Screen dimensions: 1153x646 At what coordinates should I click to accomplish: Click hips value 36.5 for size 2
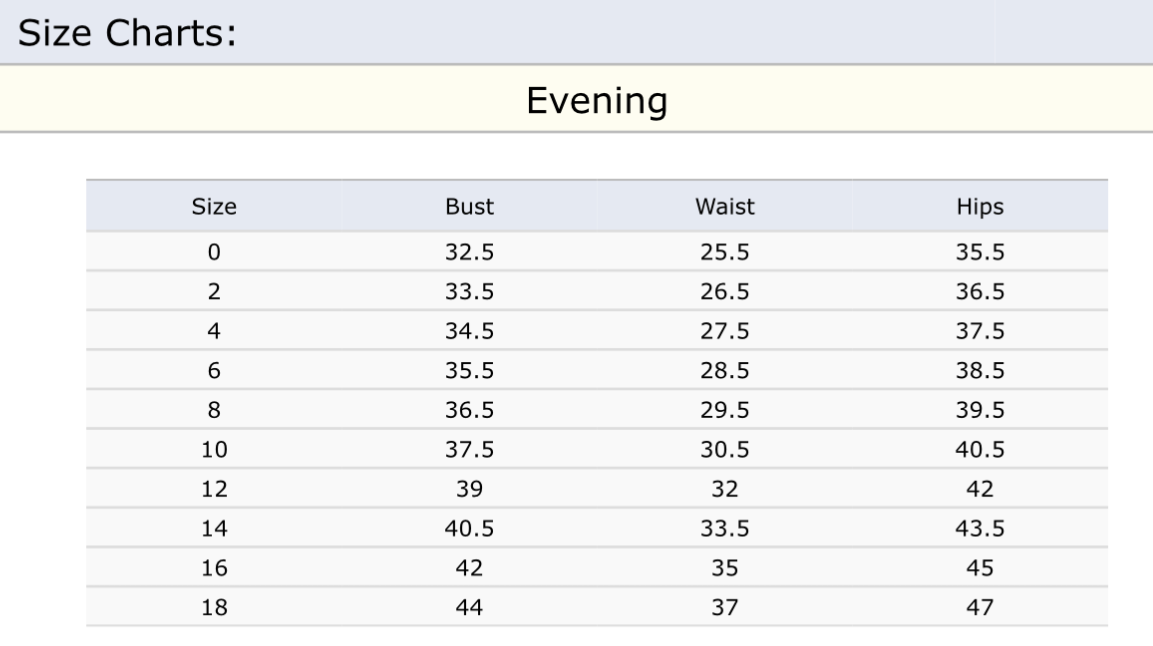point(980,292)
